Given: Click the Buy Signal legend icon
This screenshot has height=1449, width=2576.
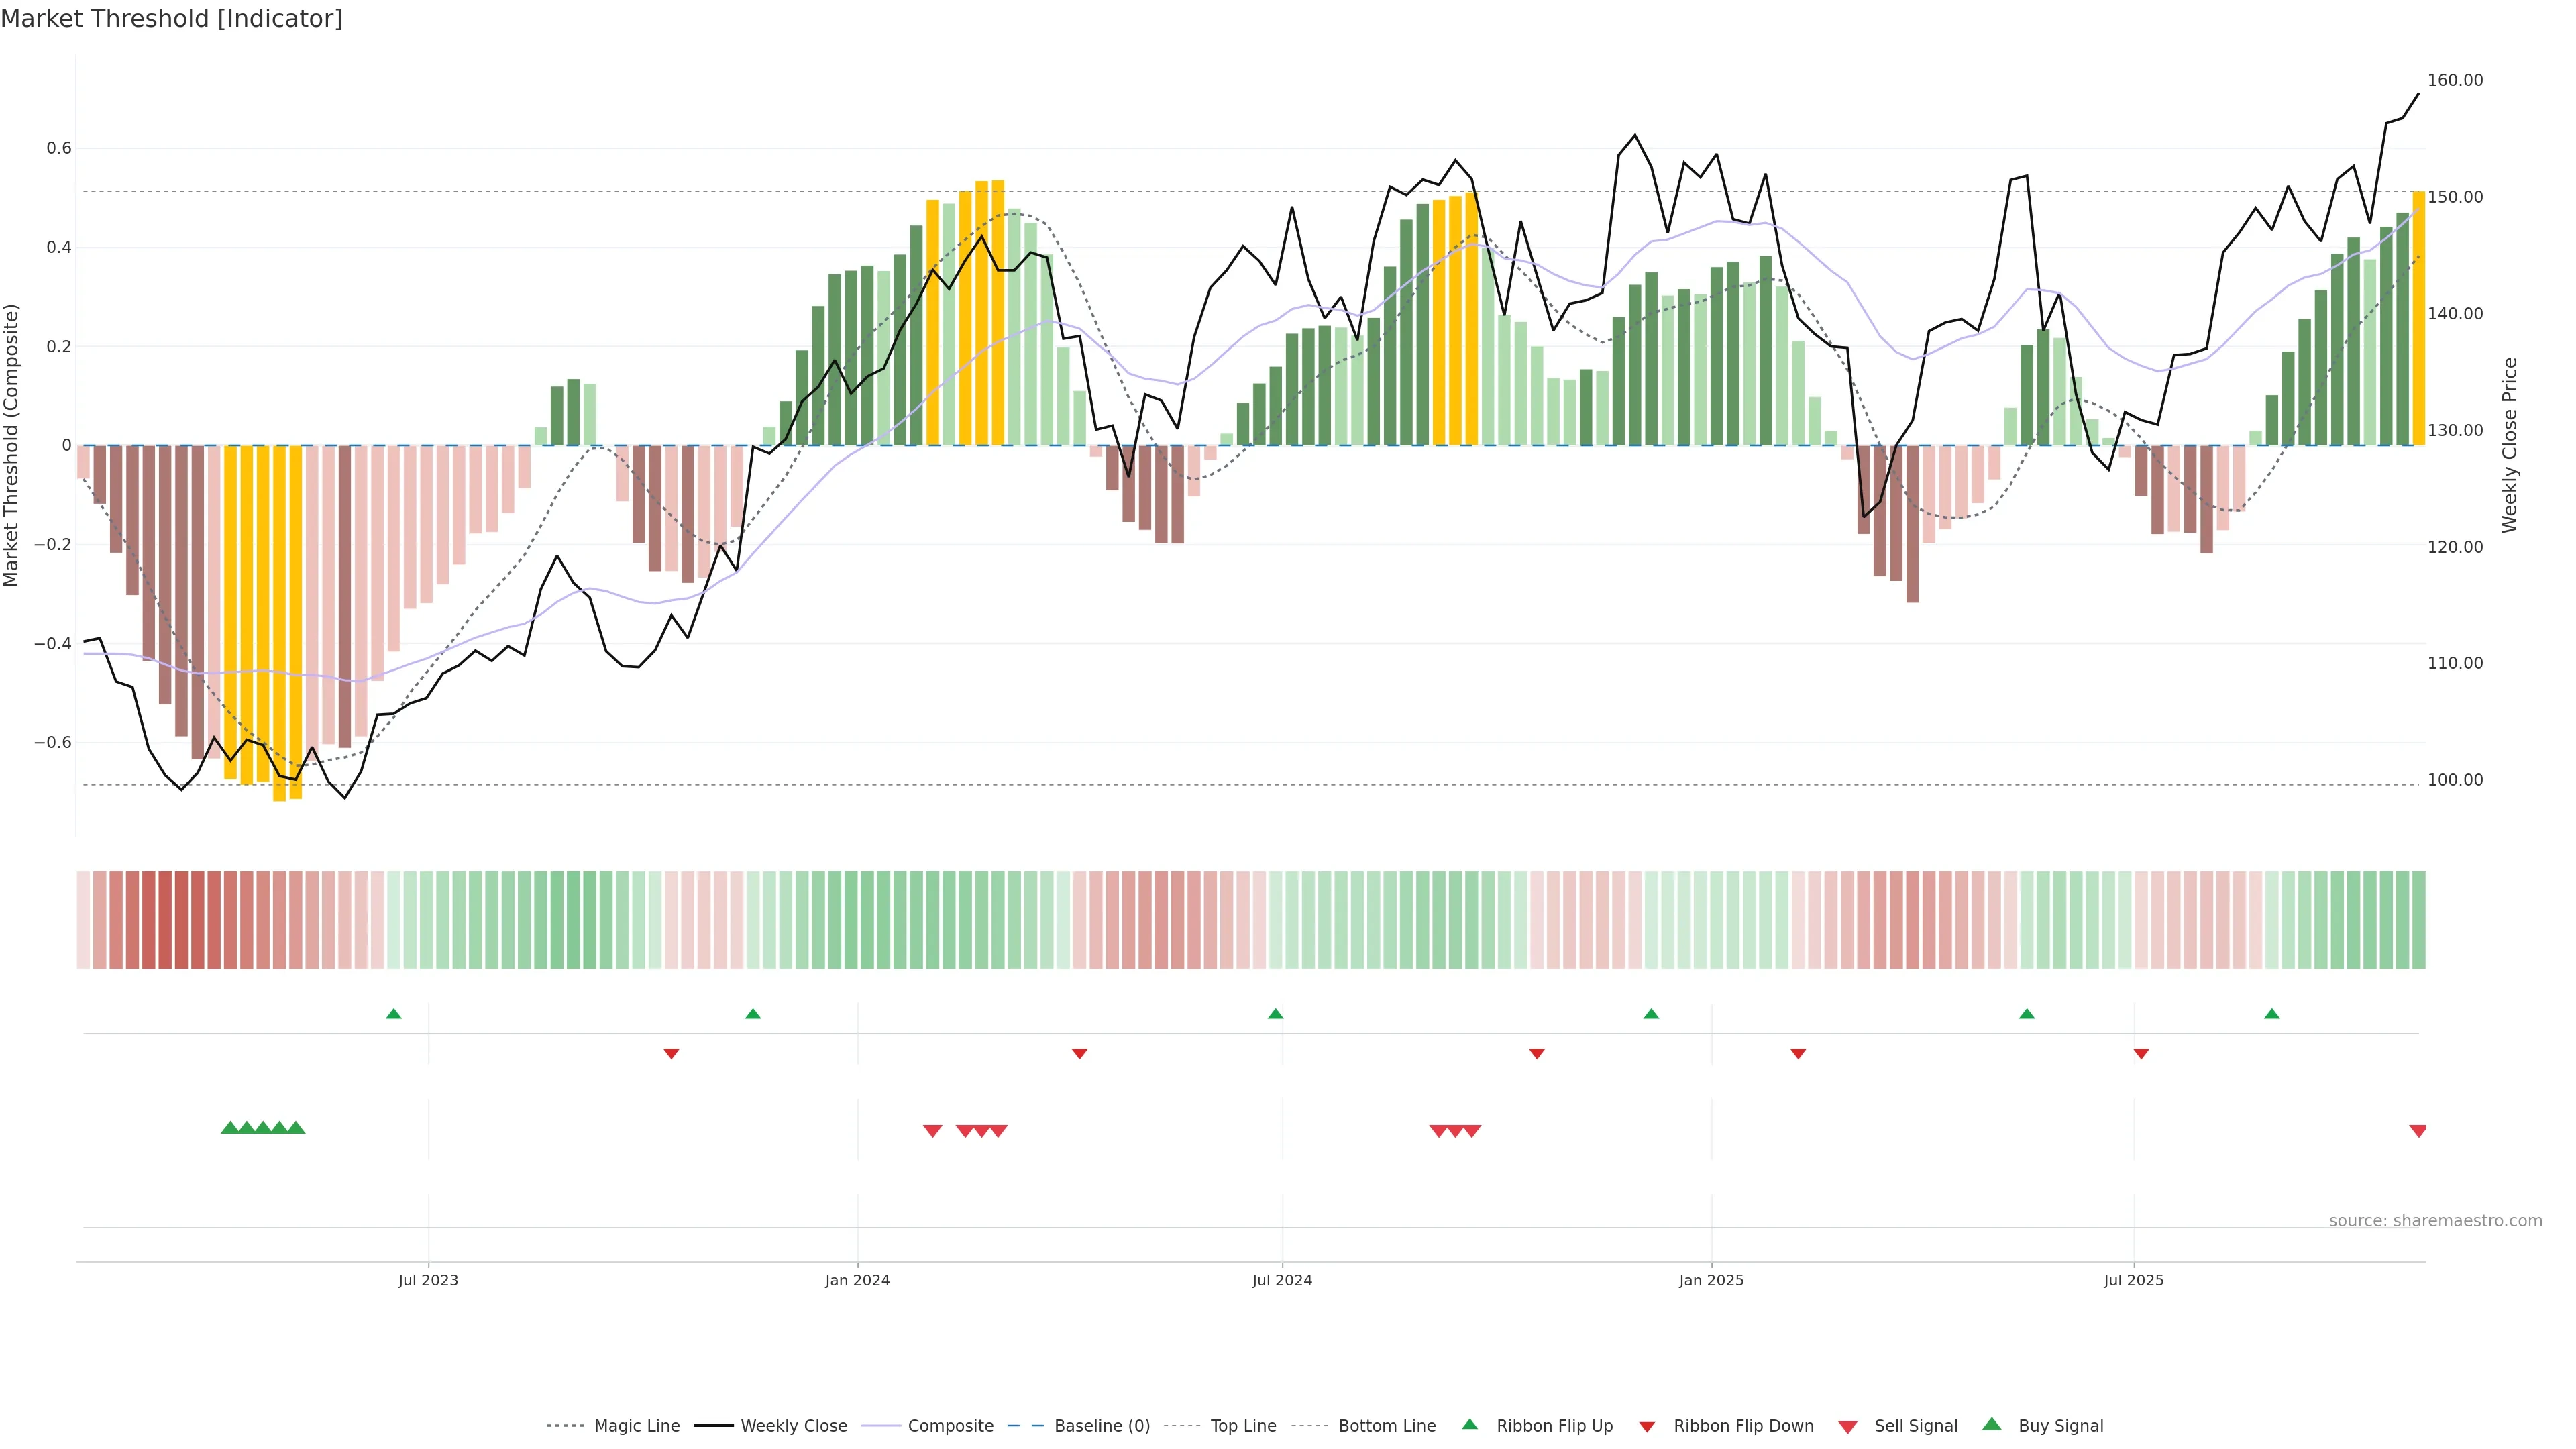Looking at the screenshot, I should point(1992,1424).
